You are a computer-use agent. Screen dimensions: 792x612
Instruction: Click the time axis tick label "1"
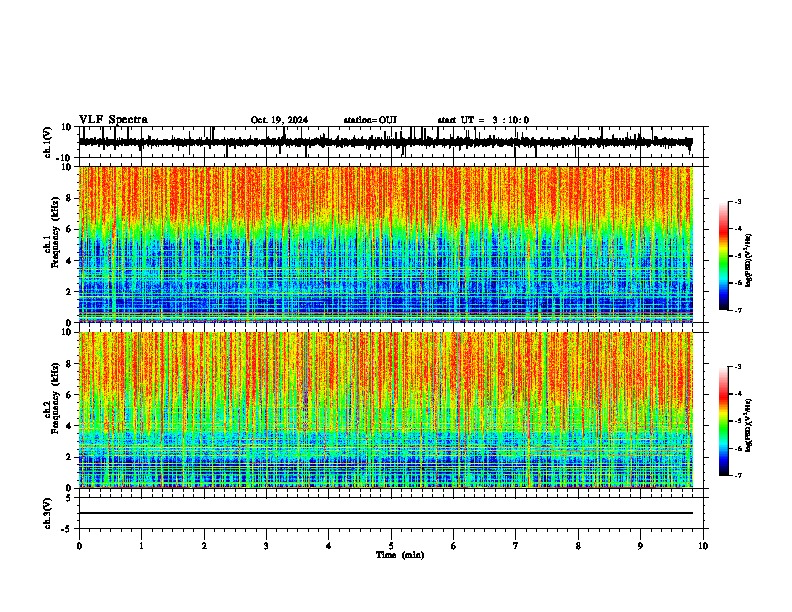click(141, 546)
